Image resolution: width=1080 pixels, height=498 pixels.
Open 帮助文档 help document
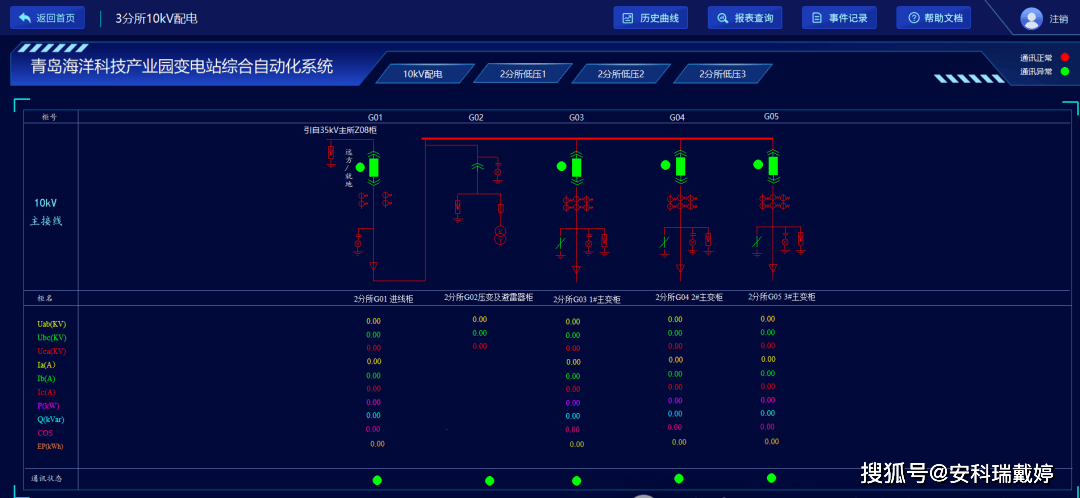pos(933,18)
